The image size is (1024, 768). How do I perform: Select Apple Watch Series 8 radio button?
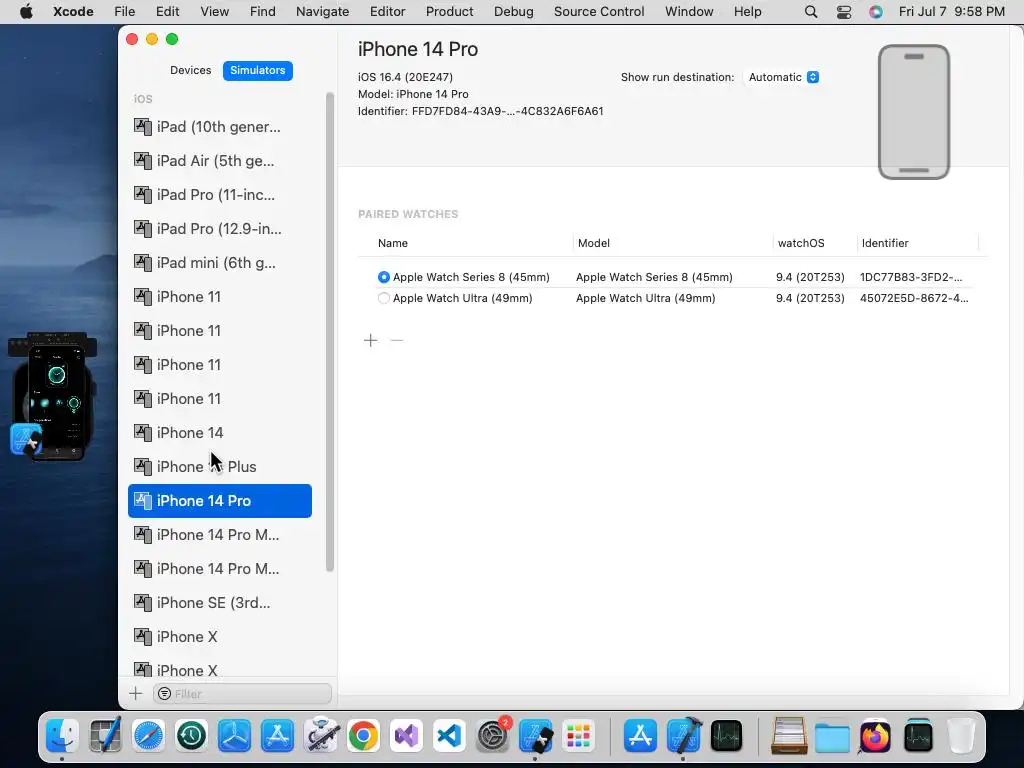click(x=383, y=277)
